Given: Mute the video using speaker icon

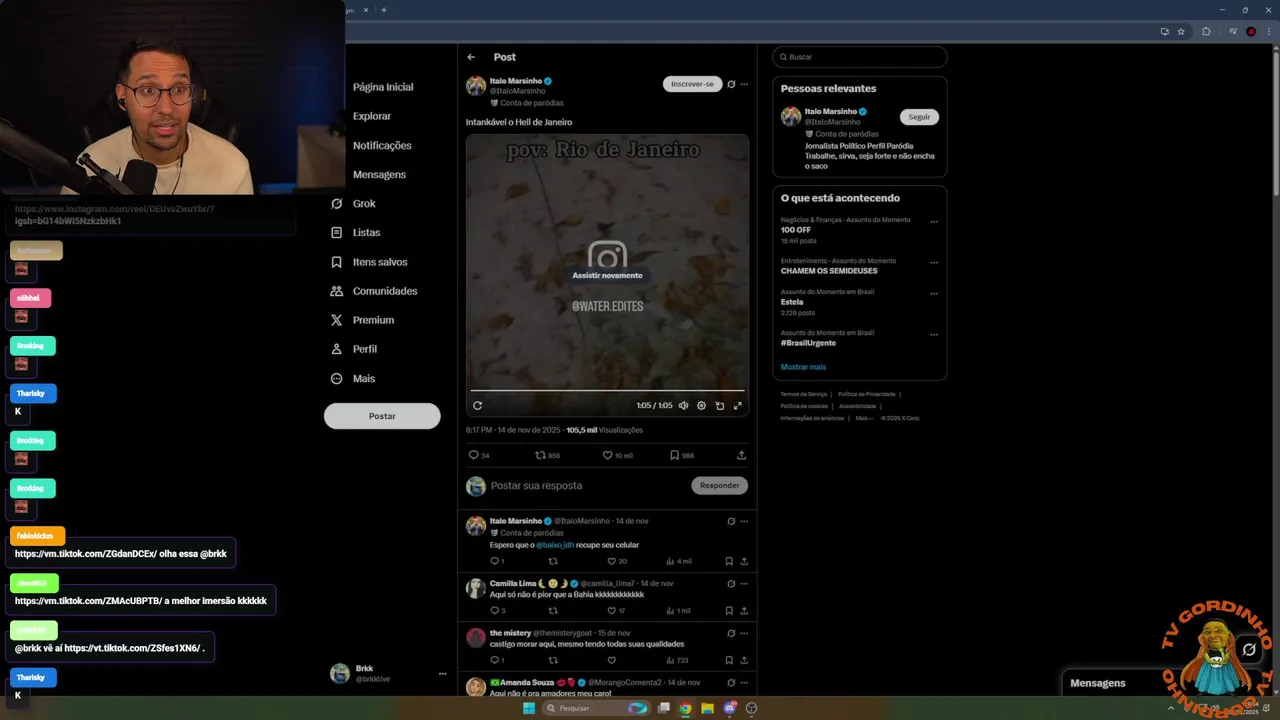Looking at the screenshot, I should tap(683, 405).
